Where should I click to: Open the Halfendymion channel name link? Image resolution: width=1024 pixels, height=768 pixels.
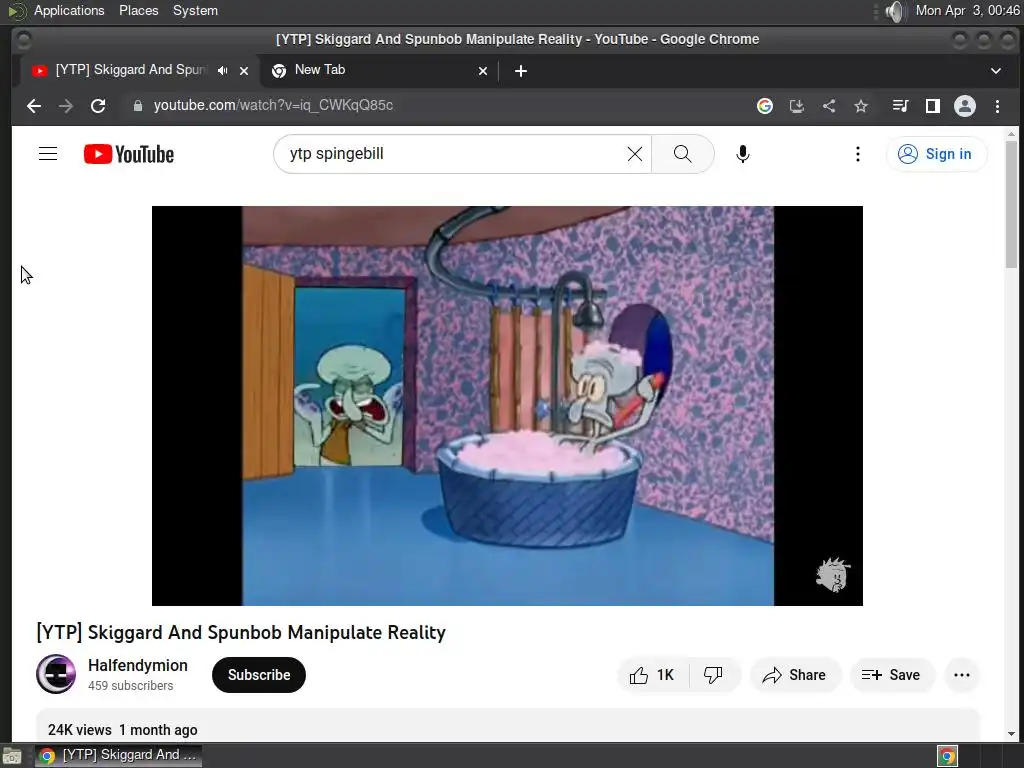(x=138, y=665)
